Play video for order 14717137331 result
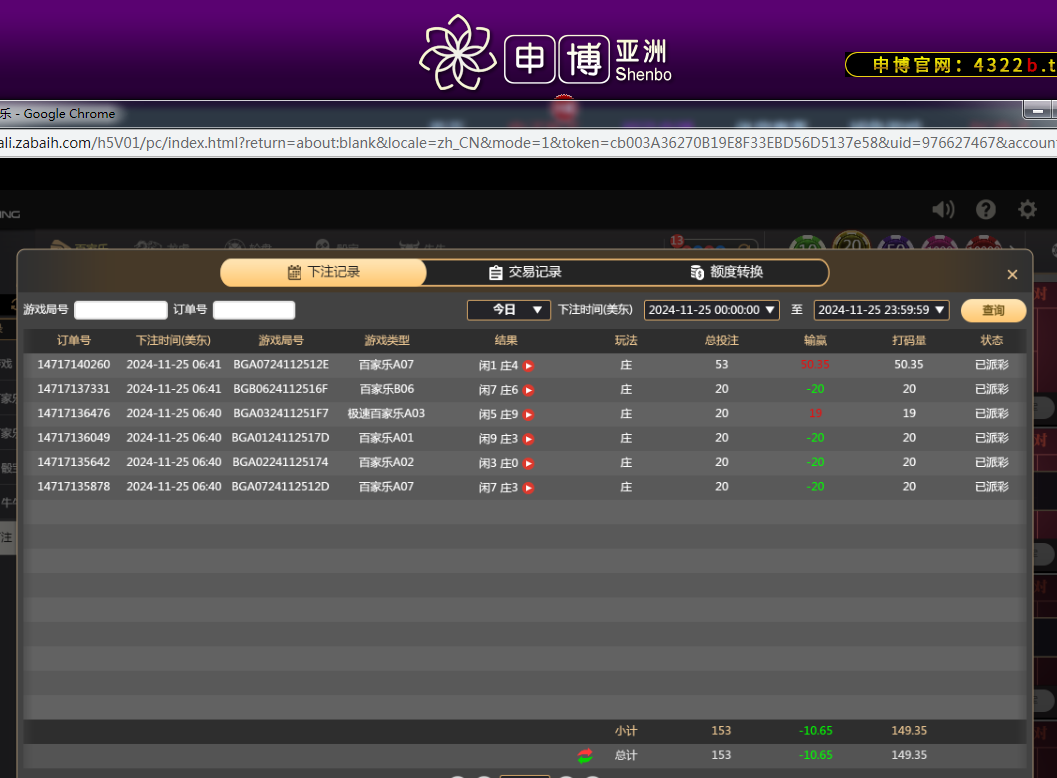The image size is (1057, 778). point(529,390)
